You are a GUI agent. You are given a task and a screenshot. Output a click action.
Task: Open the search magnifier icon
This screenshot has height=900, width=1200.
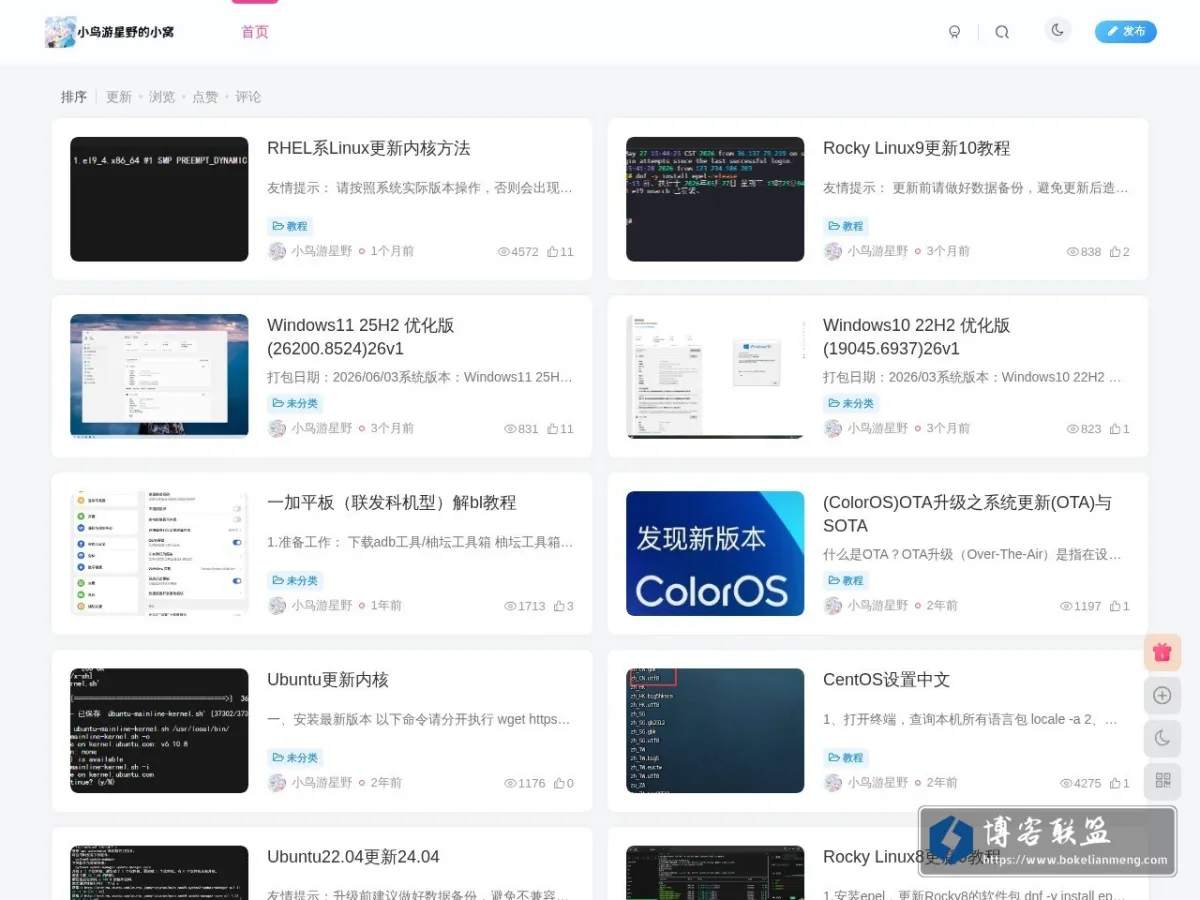point(1002,32)
